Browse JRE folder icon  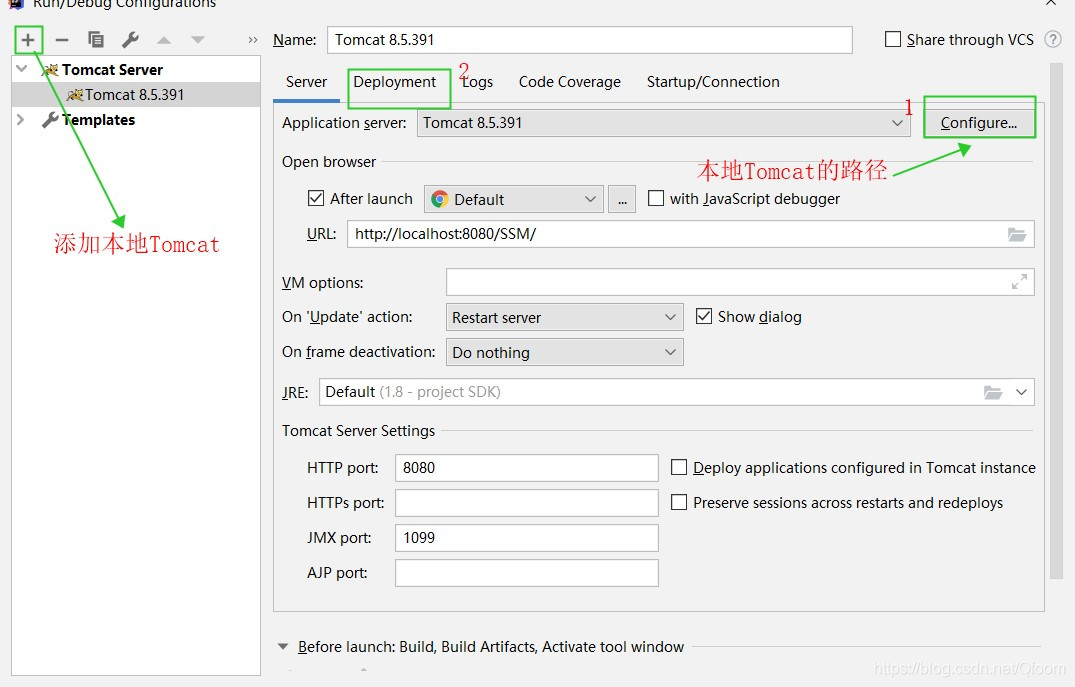993,392
